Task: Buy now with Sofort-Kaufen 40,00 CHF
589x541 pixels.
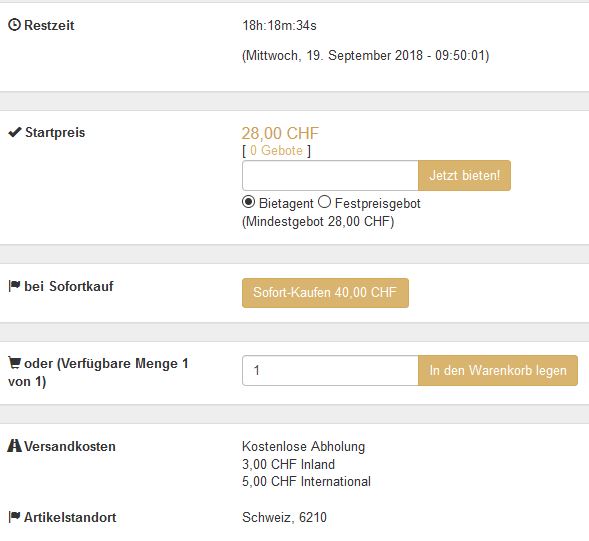Action: pyautogui.click(x=325, y=293)
